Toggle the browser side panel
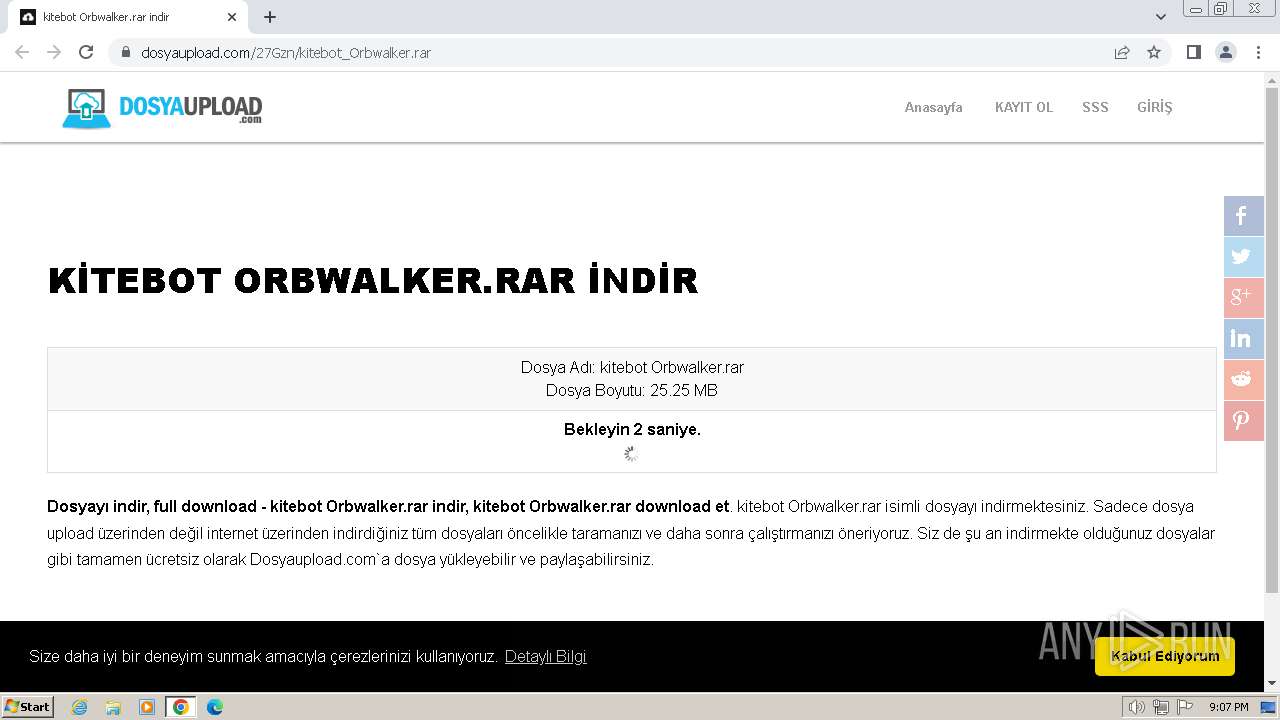The image size is (1280, 720). (x=1193, y=52)
